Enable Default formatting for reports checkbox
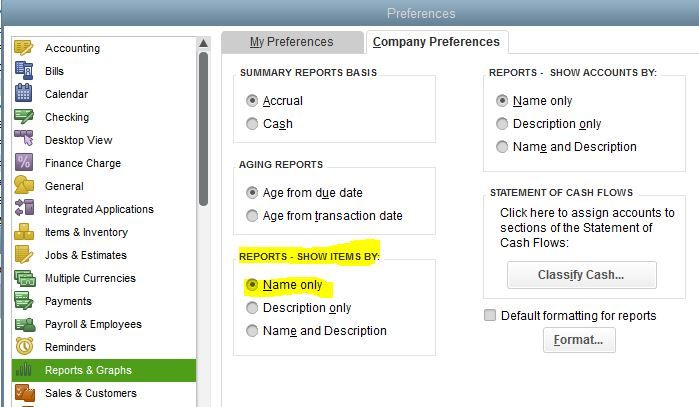 490,316
